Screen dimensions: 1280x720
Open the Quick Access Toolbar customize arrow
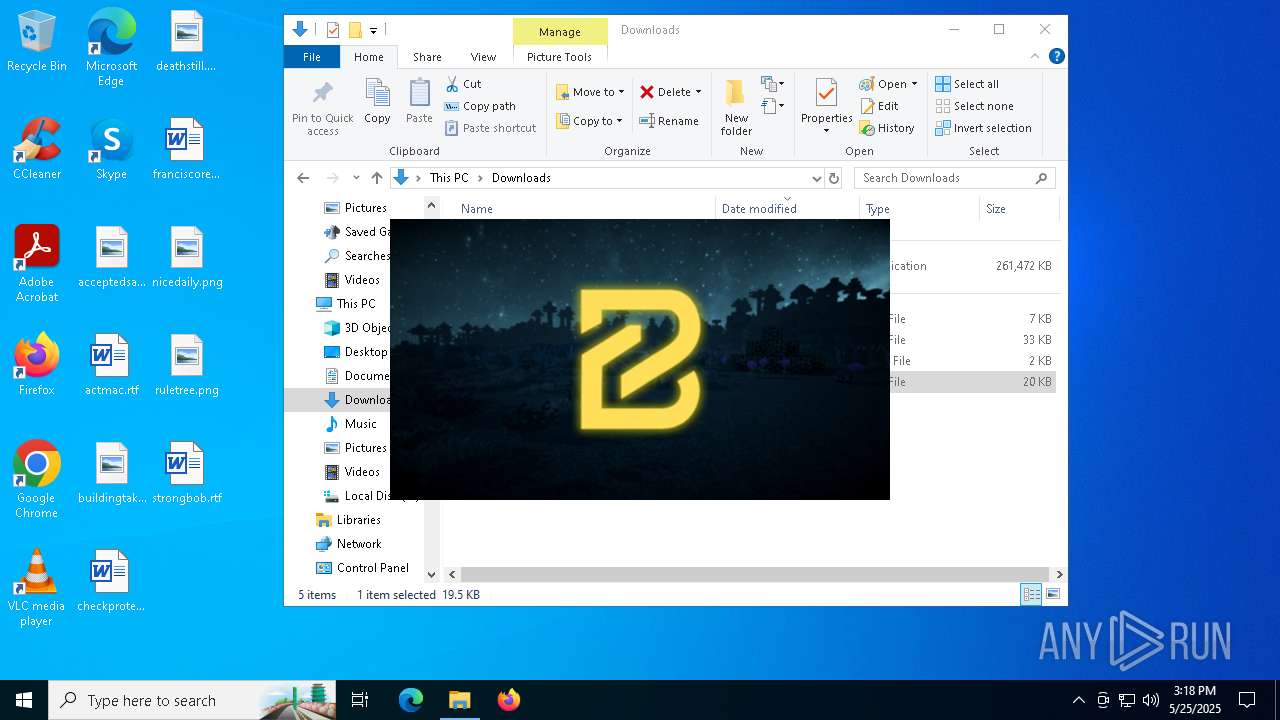point(373,30)
